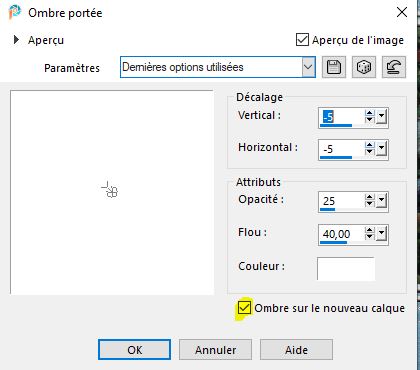Click inside the Horizontal offset field
This screenshot has width=420, height=370.
[x=341, y=149]
